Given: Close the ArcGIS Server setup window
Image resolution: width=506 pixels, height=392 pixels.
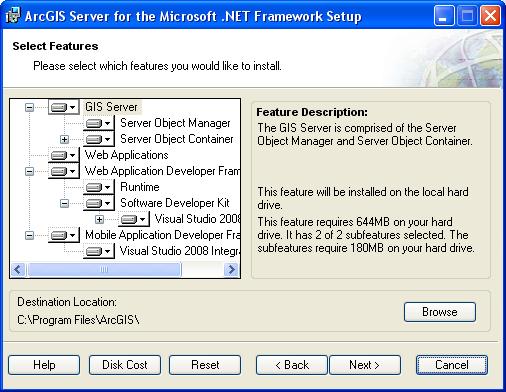Looking at the screenshot, I should (x=490, y=16).
